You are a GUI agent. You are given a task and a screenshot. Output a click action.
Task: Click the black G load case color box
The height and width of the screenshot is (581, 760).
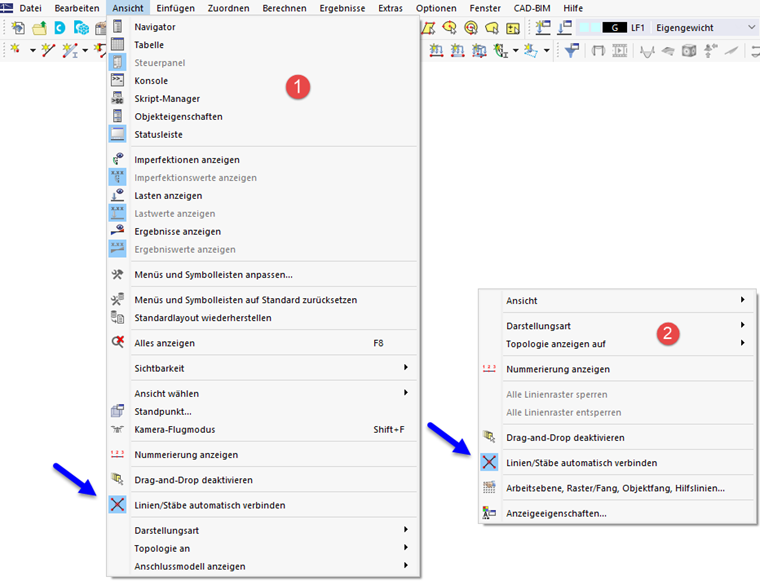click(x=614, y=28)
